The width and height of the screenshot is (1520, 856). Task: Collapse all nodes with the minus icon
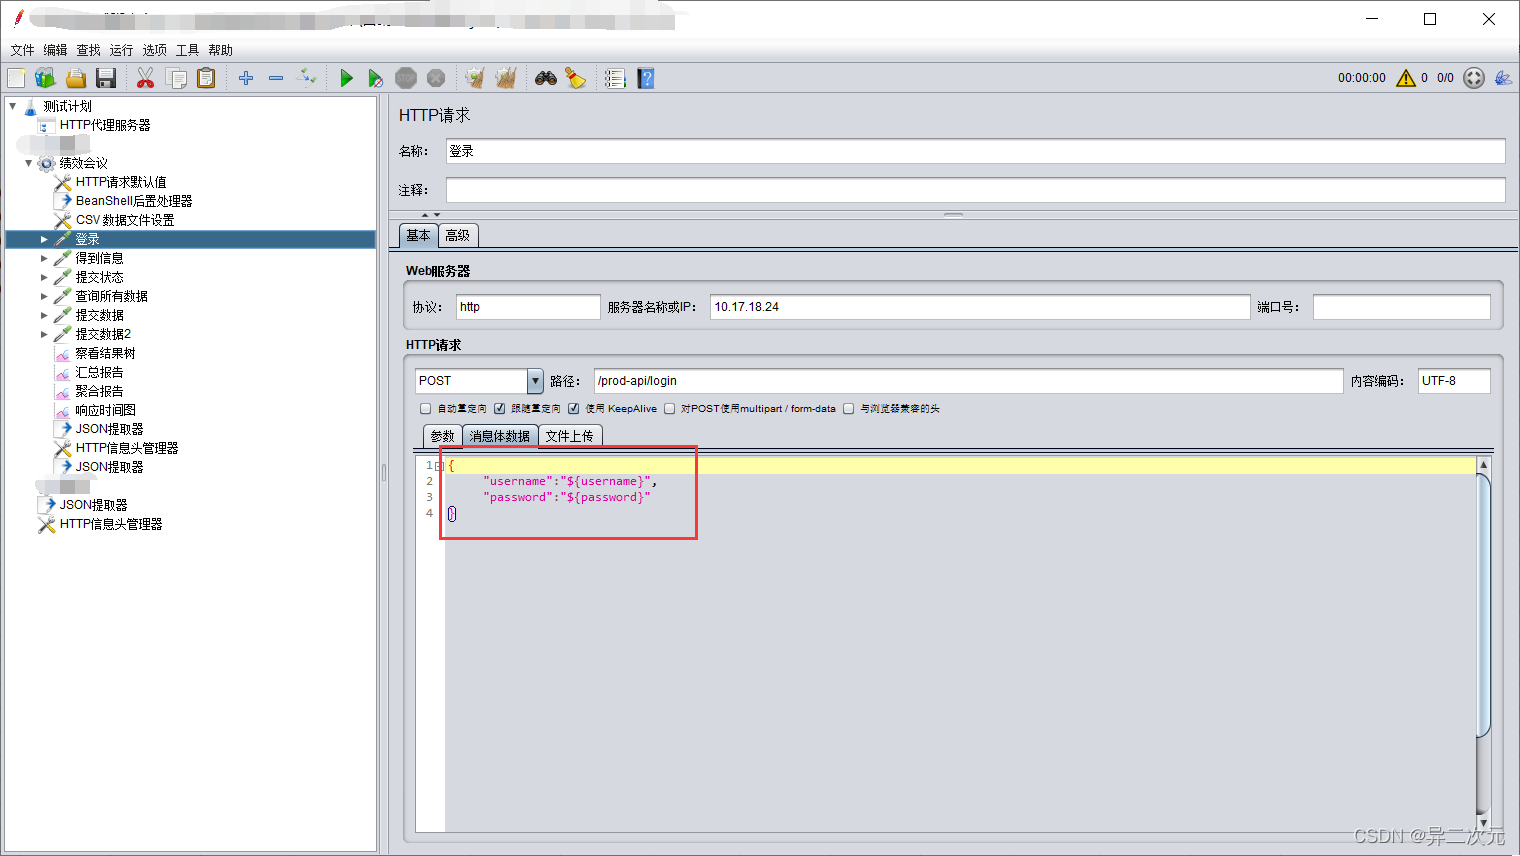pyautogui.click(x=276, y=78)
